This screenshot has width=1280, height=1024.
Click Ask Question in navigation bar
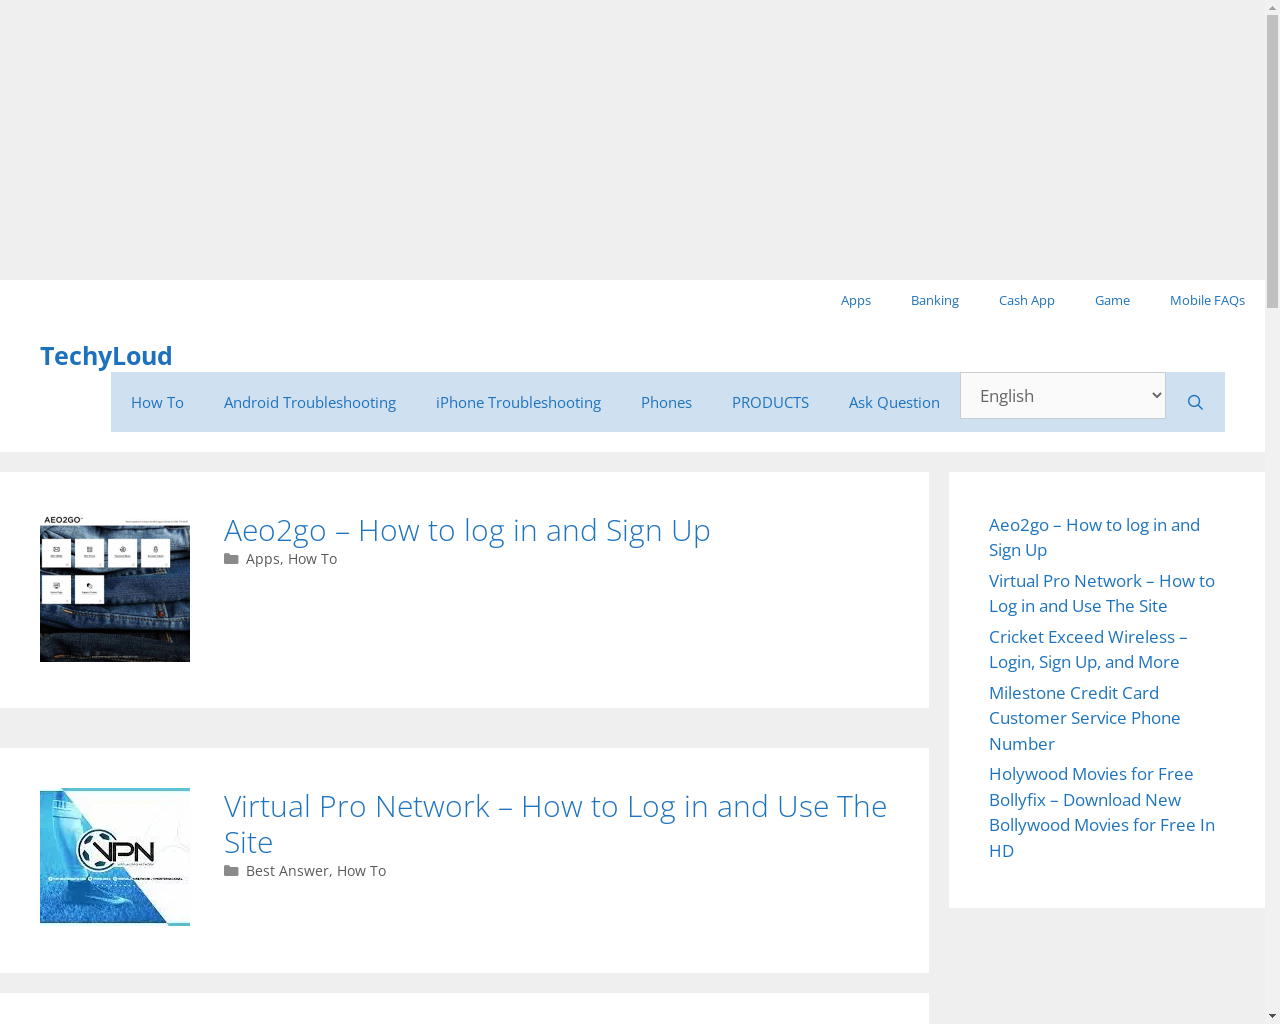(x=894, y=402)
